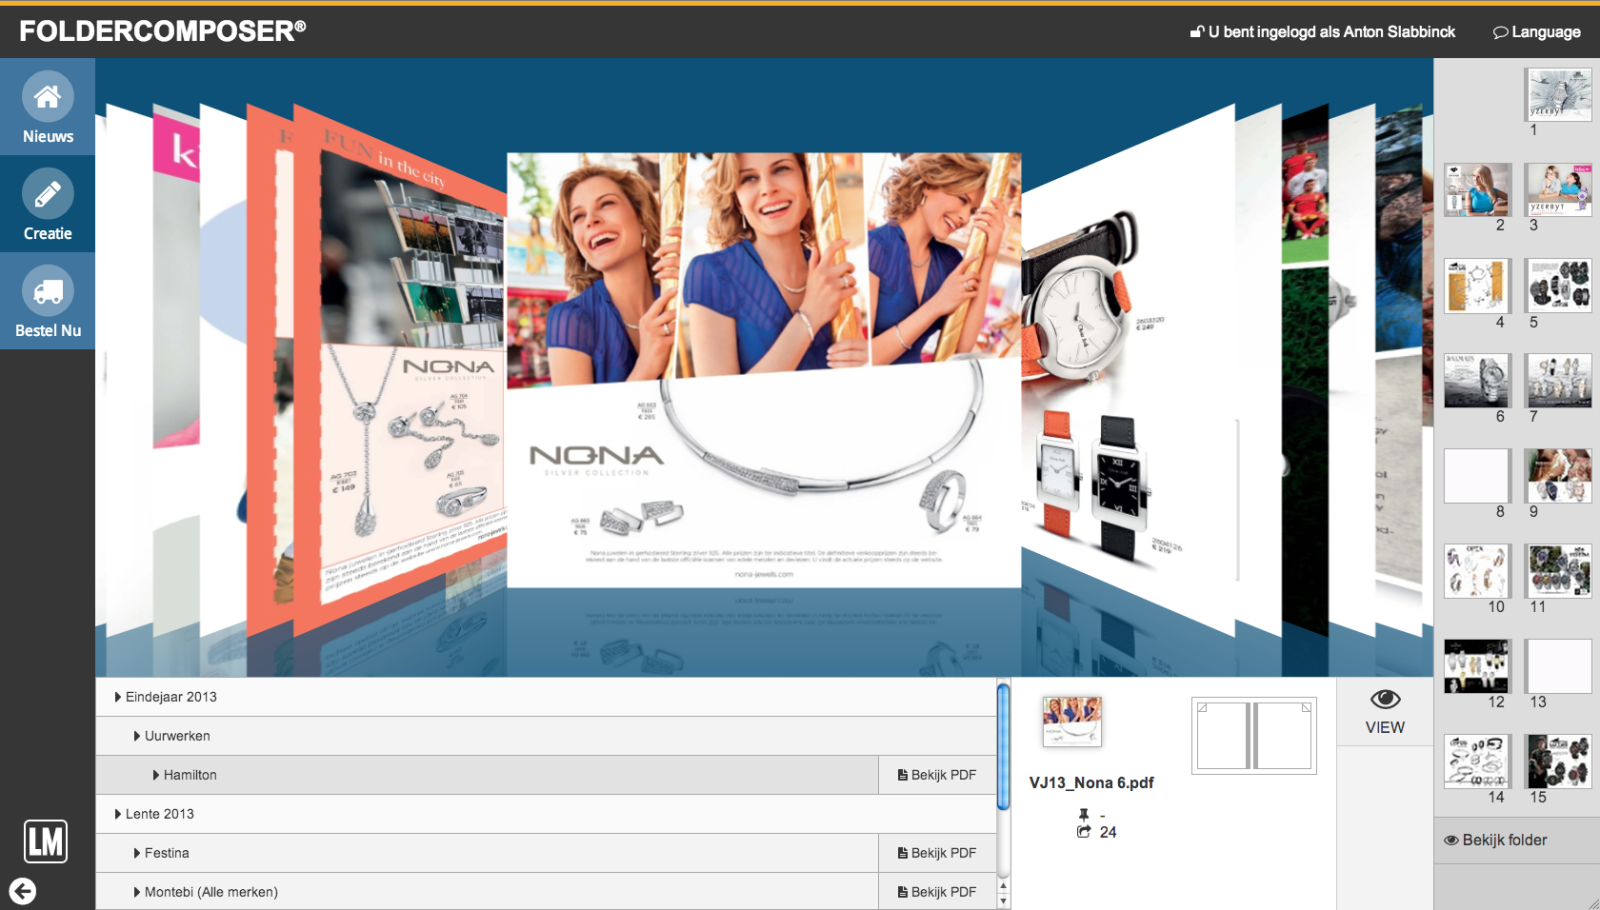1600x910 pixels.
Task: Select page thumbnail 5
Action: (1558, 286)
